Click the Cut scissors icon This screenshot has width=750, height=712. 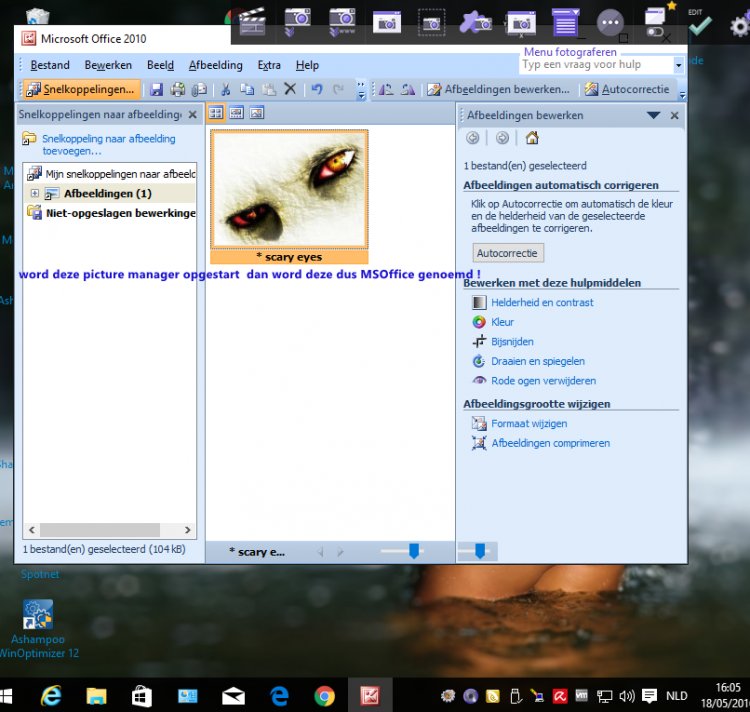tap(226, 89)
